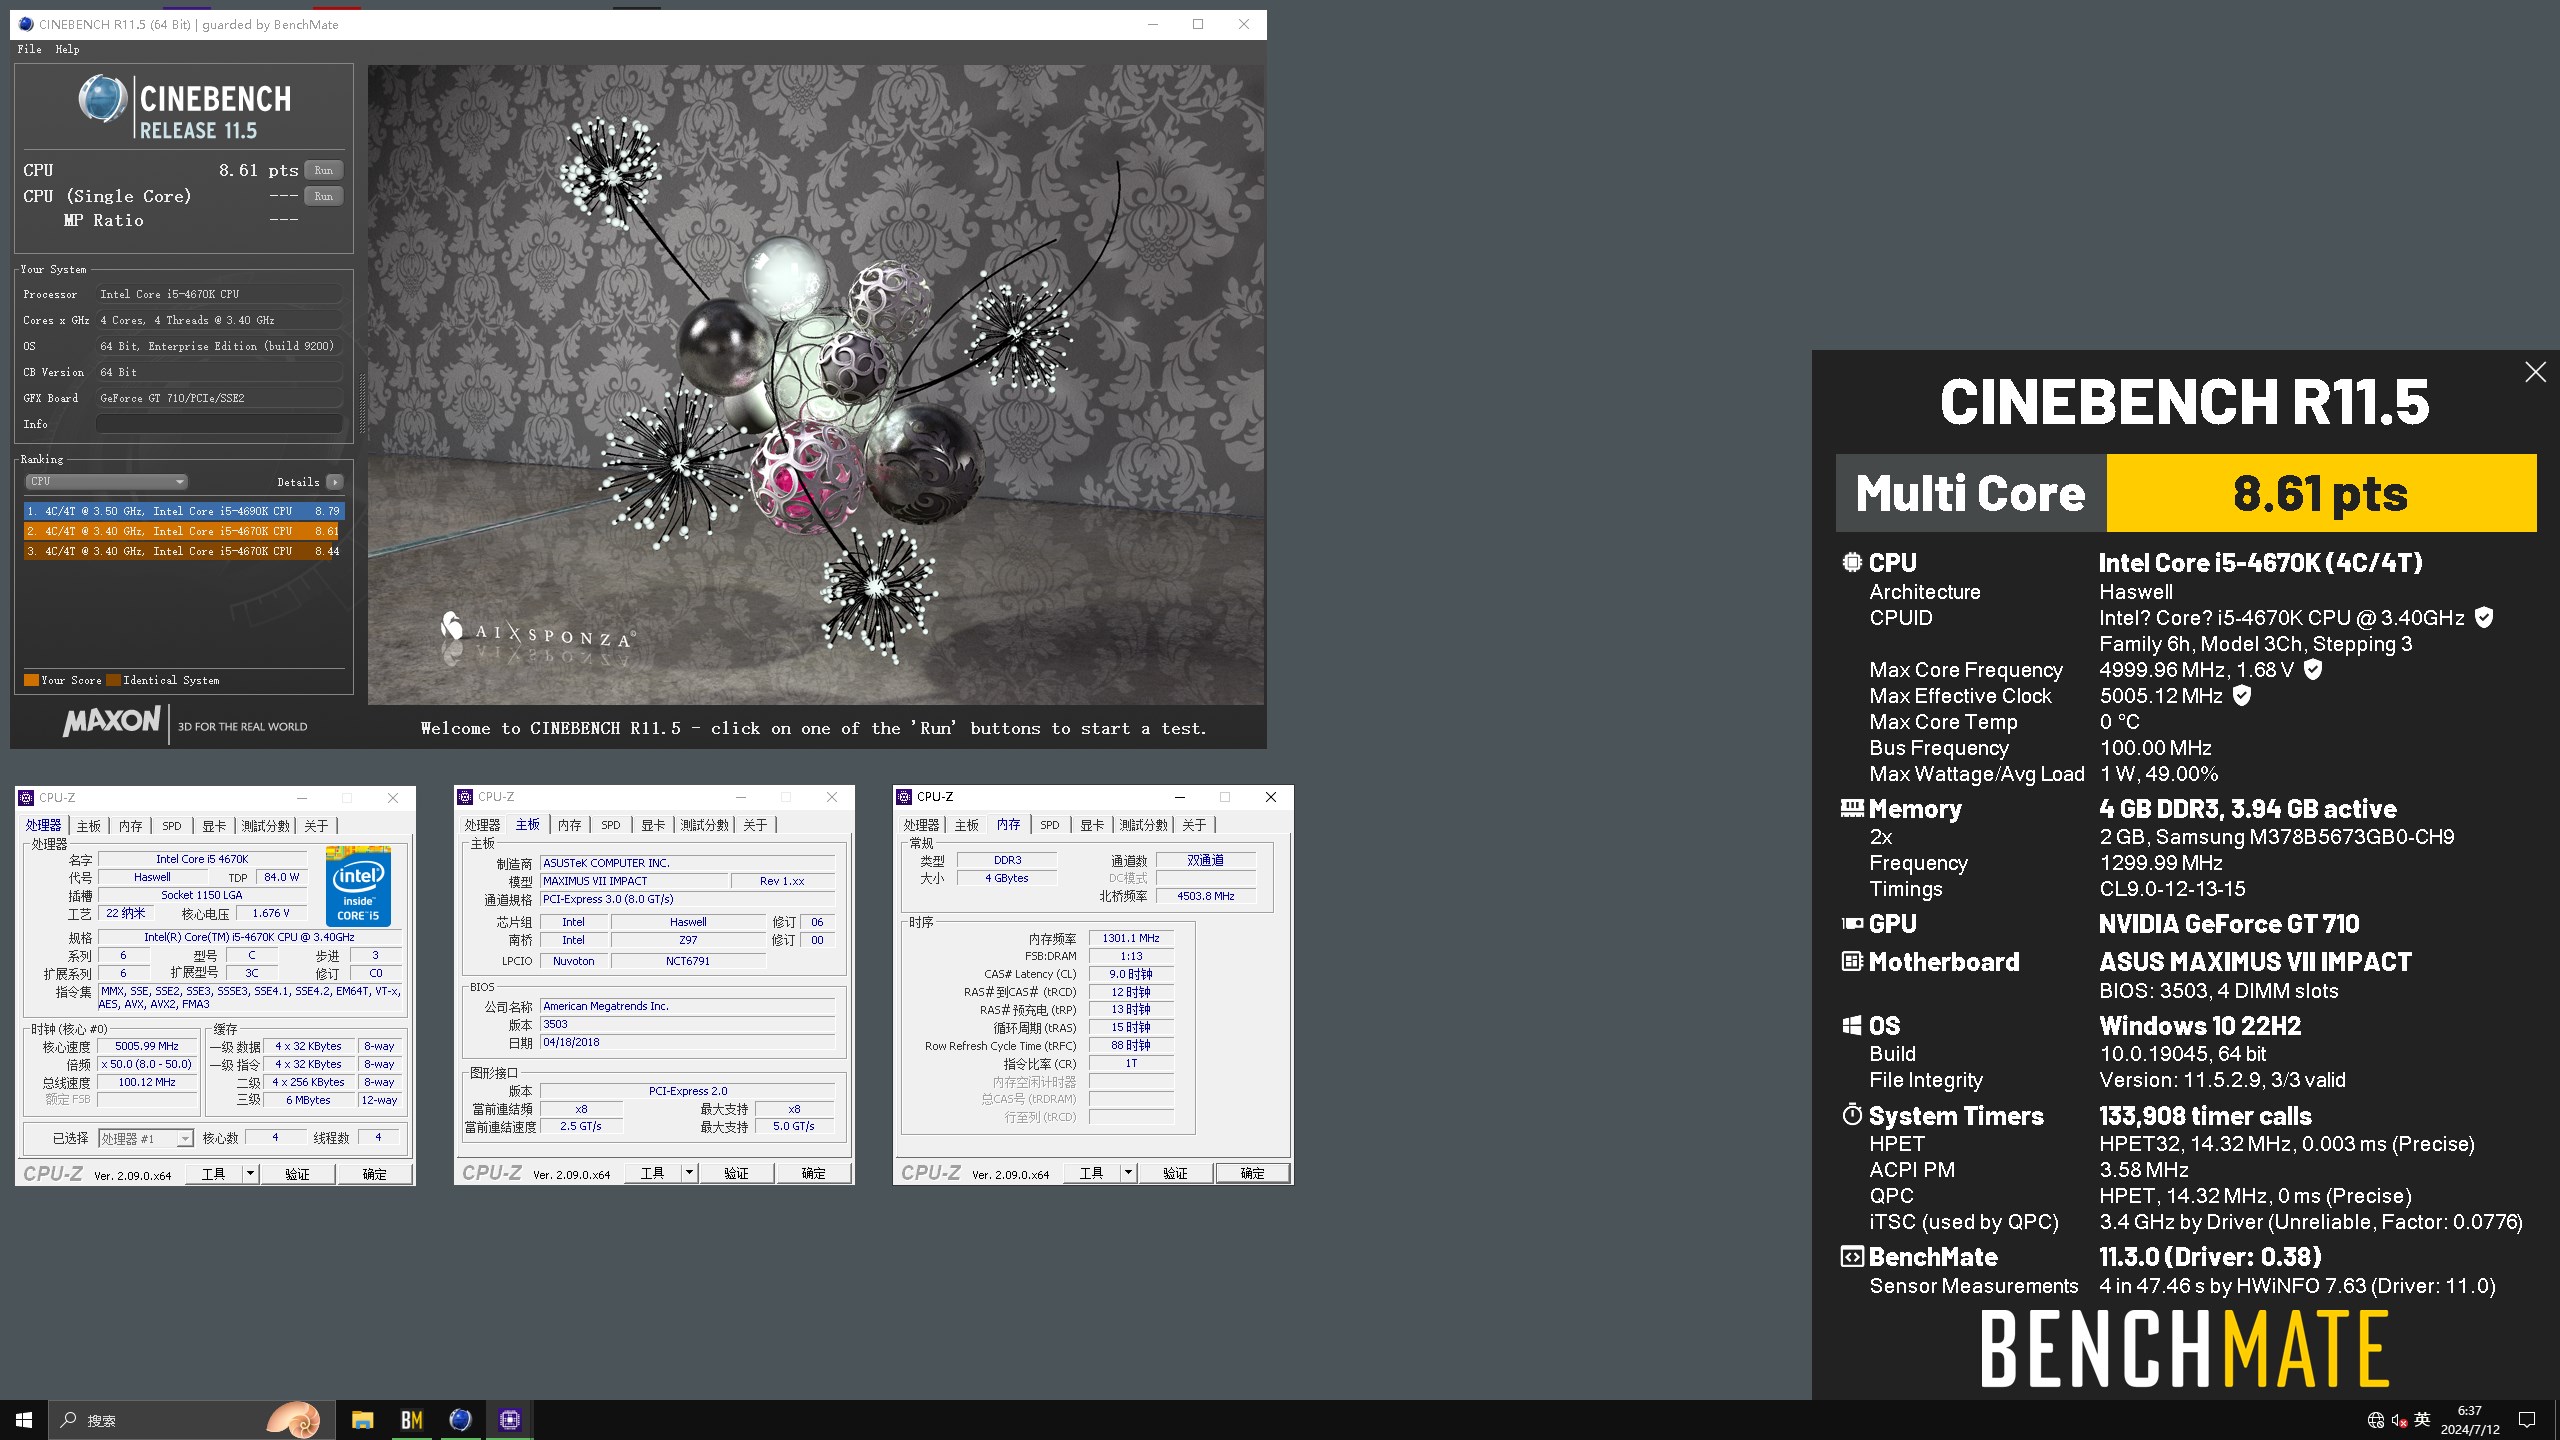The width and height of the screenshot is (2560, 1440).
Task: Click the shield icon next to 1.68 V
Action: pos(2313,669)
